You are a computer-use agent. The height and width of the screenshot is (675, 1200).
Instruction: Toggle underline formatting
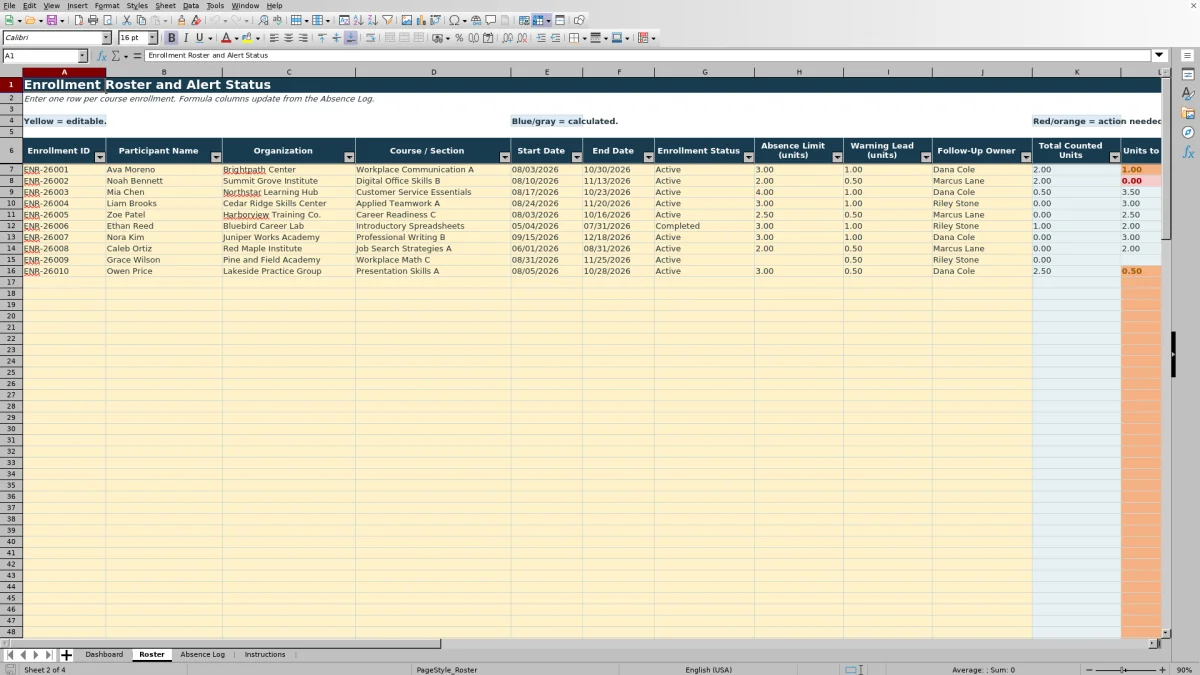click(199, 38)
